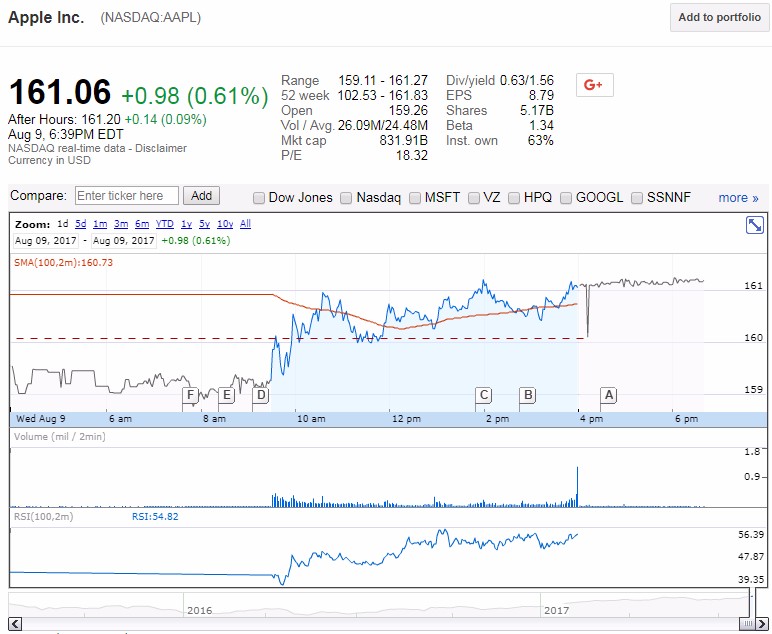The height and width of the screenshot is (634, 772).
Task: Click the Inst. own value 63%
Action: pyautogui.click(x=541, y=141)
